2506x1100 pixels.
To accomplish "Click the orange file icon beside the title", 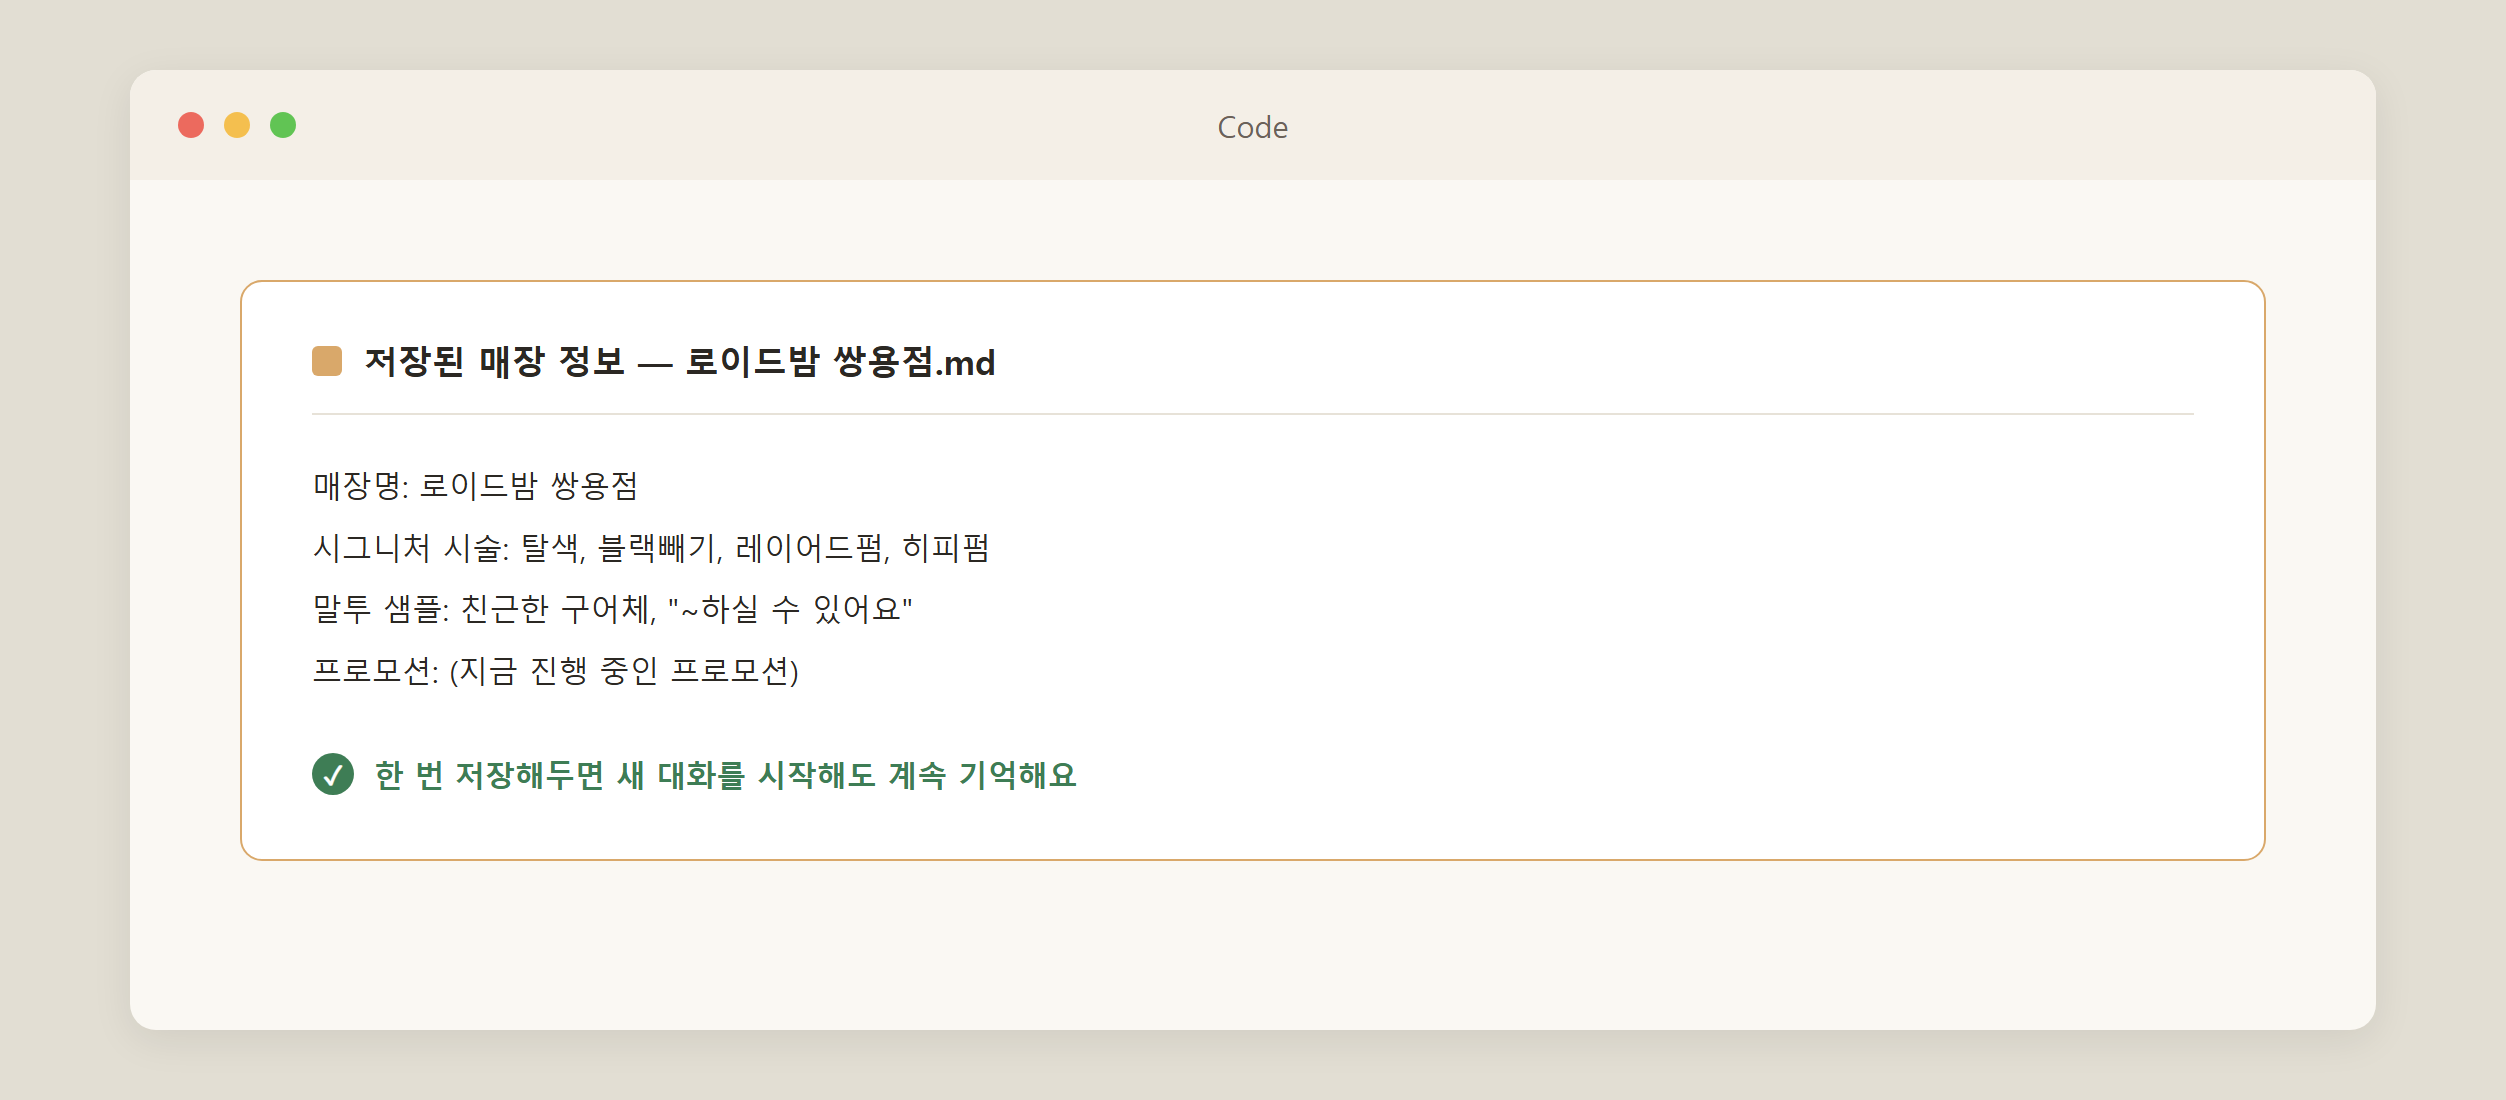I will point(327,361).
